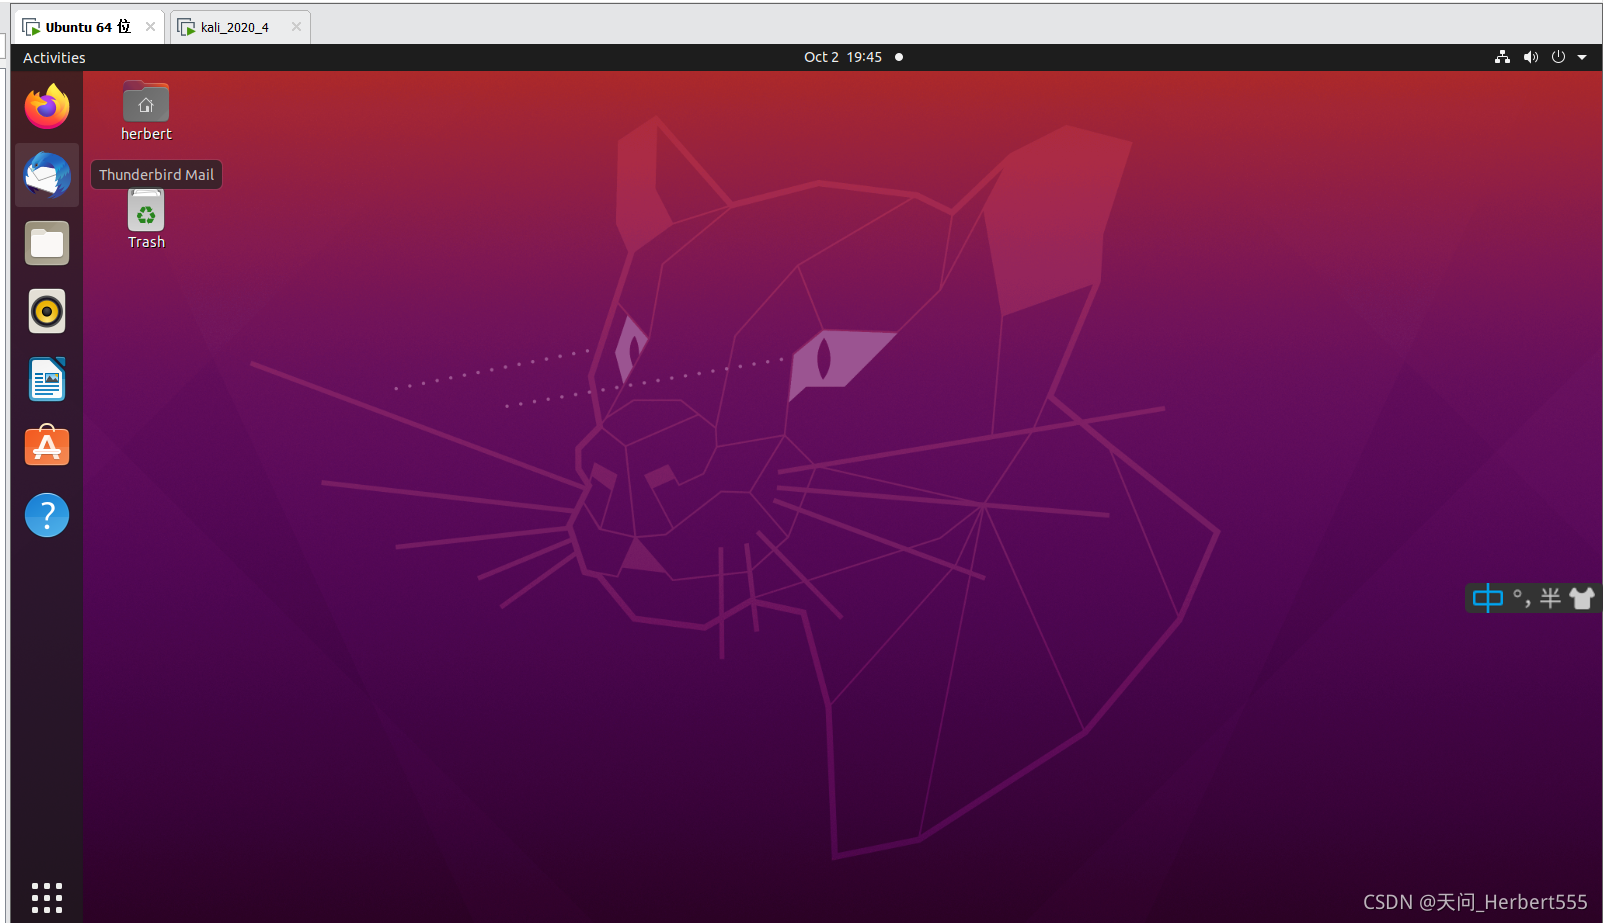Select the herbert home folder icon
Viewport: 1603px width, 923px height.
[x=146, y=110]
